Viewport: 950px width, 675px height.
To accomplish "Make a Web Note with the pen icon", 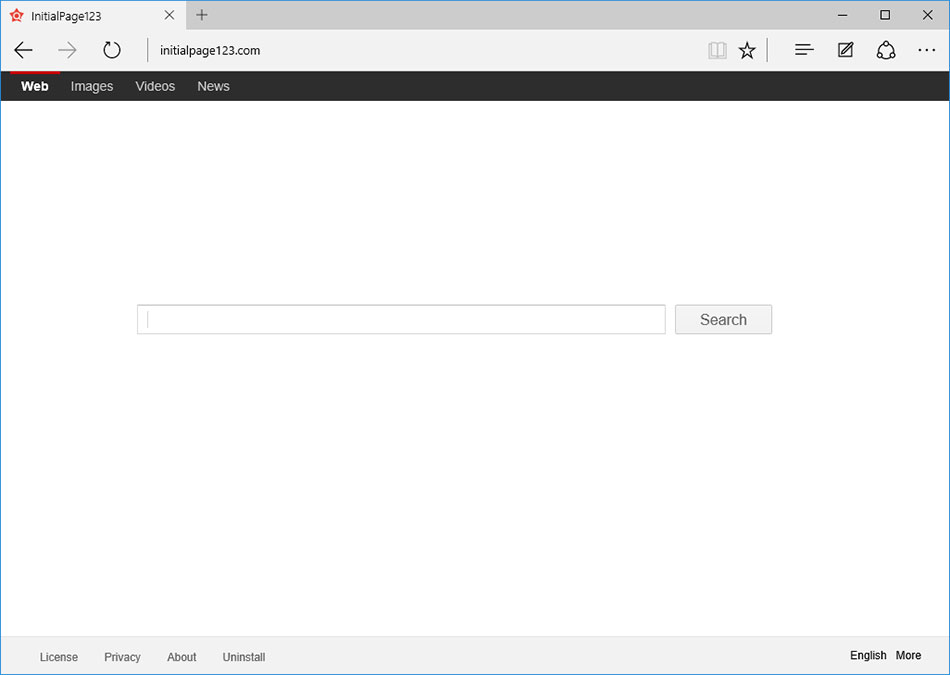I will pyautogui.click(x=845, y=50).
